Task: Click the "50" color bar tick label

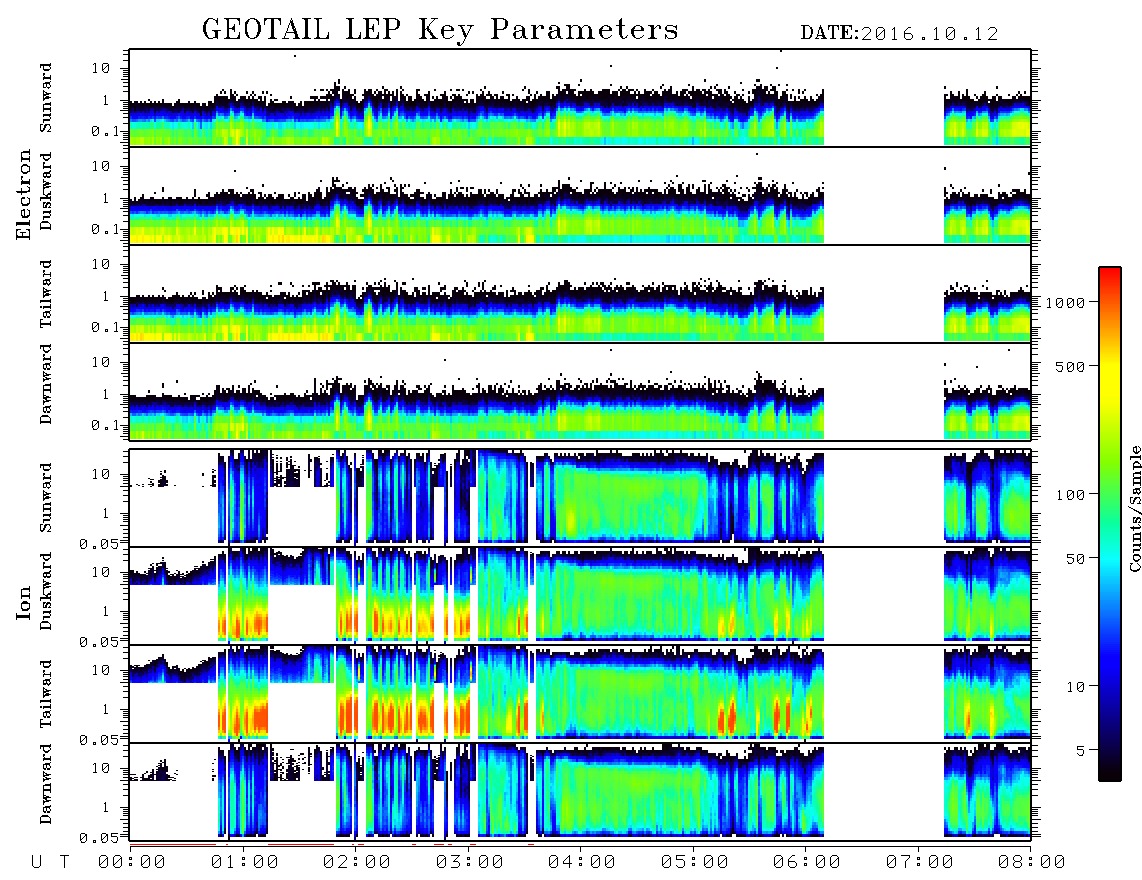Action: 1075,559
